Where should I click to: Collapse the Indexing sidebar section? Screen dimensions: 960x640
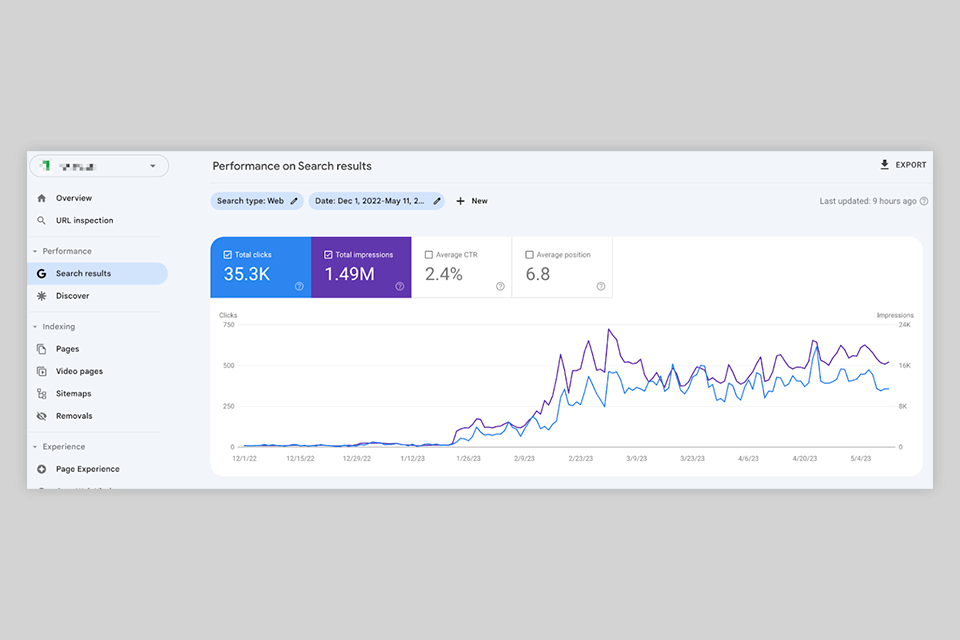click(35, 327)
